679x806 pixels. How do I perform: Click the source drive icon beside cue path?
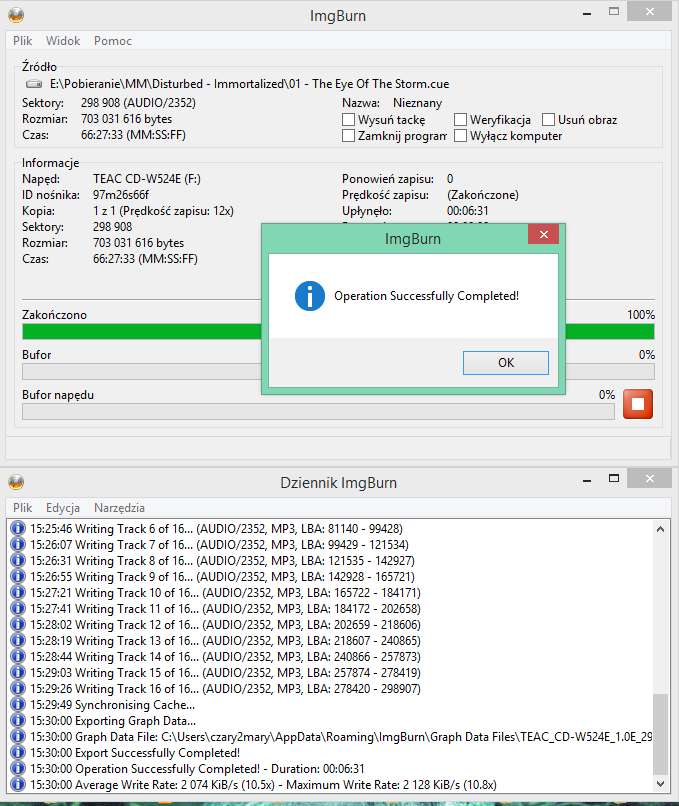(x=34, y=84)
